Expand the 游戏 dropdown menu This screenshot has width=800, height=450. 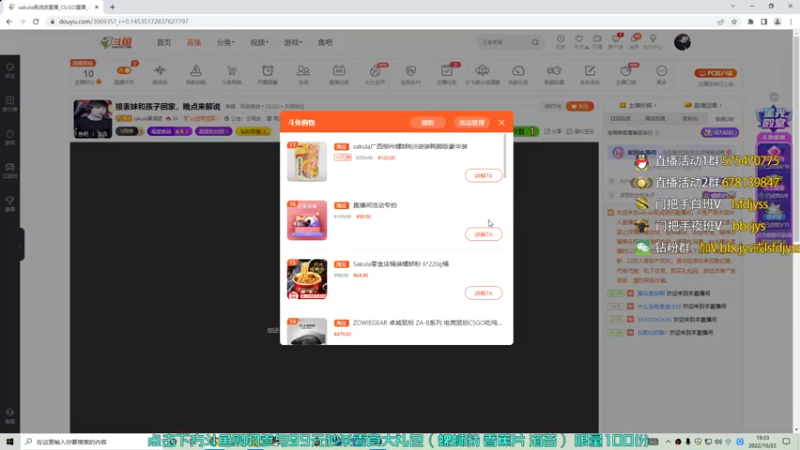point(293,42)
